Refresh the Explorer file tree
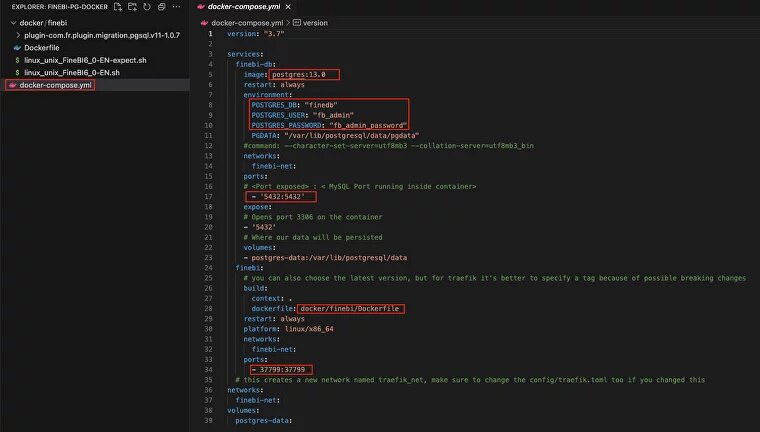 (147, 7)
